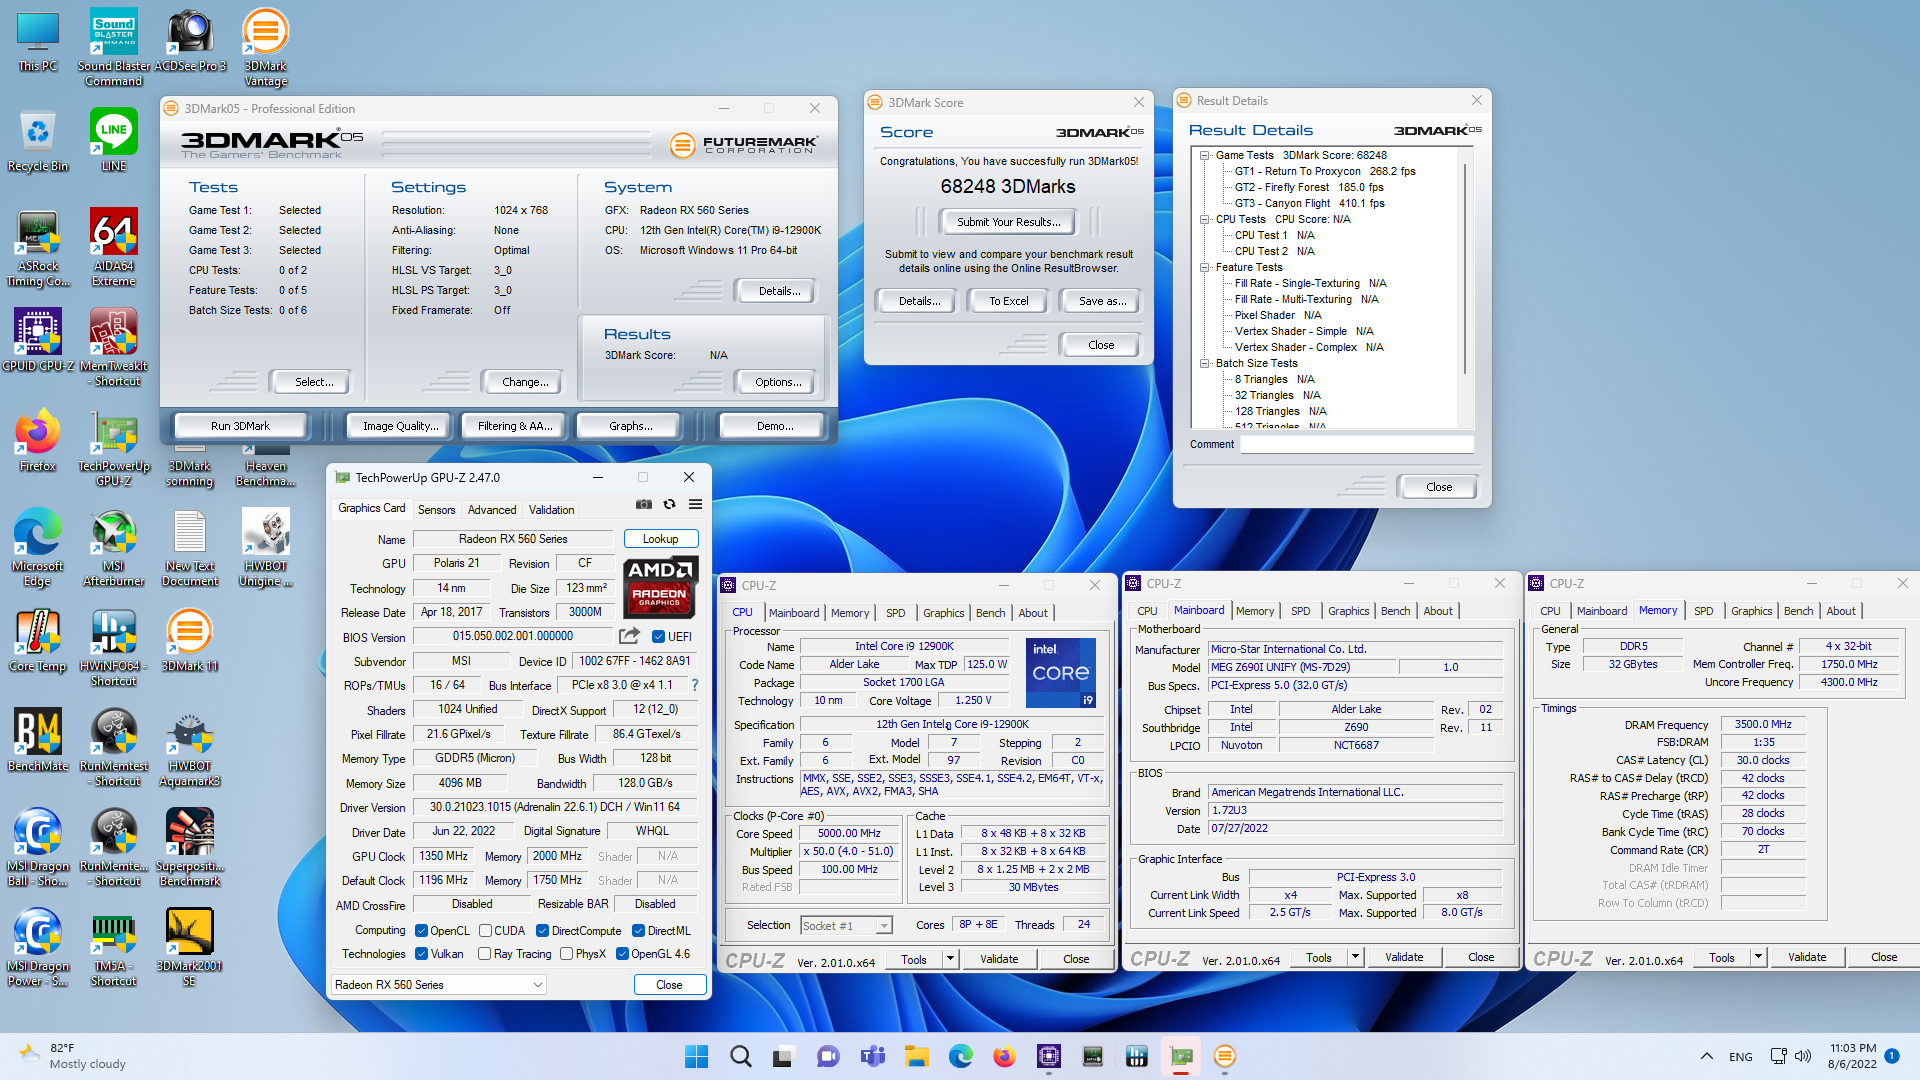Launch AIDA64 Extreme desktop icon
The height and width of the screenshot is (1080, 1920).
click(114, 247)
